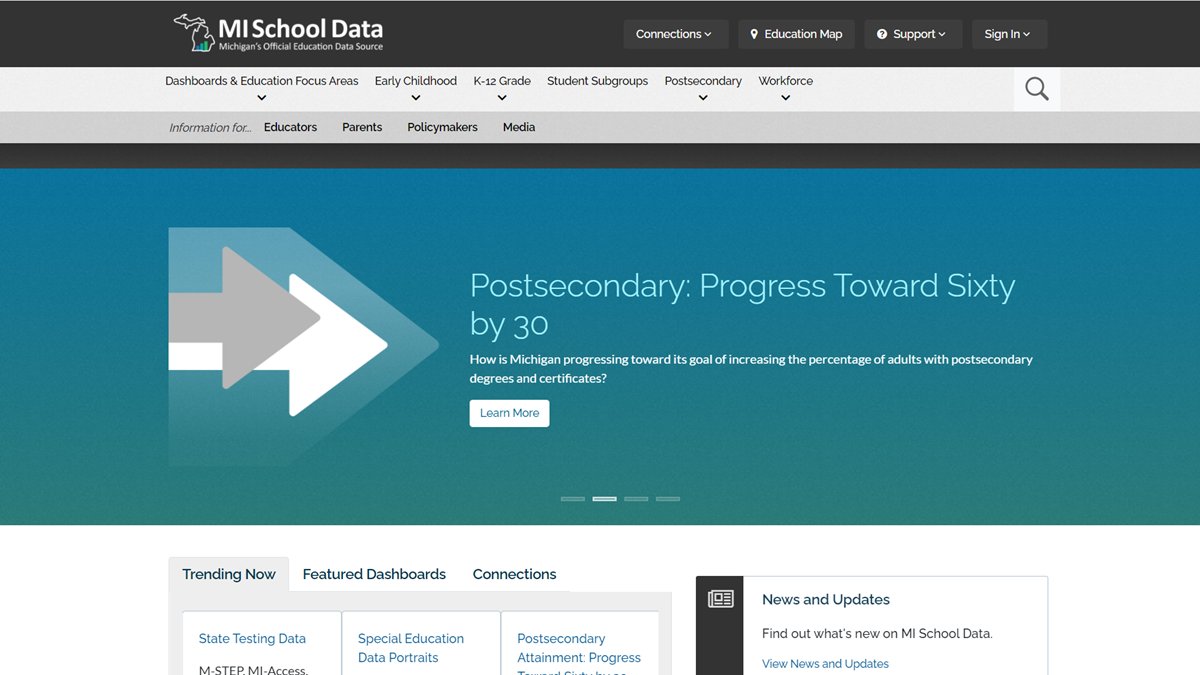The height and width of the screenshot is (675, 1200).
Task: Open the State Testing Data card link
Action: coord(252,638)
